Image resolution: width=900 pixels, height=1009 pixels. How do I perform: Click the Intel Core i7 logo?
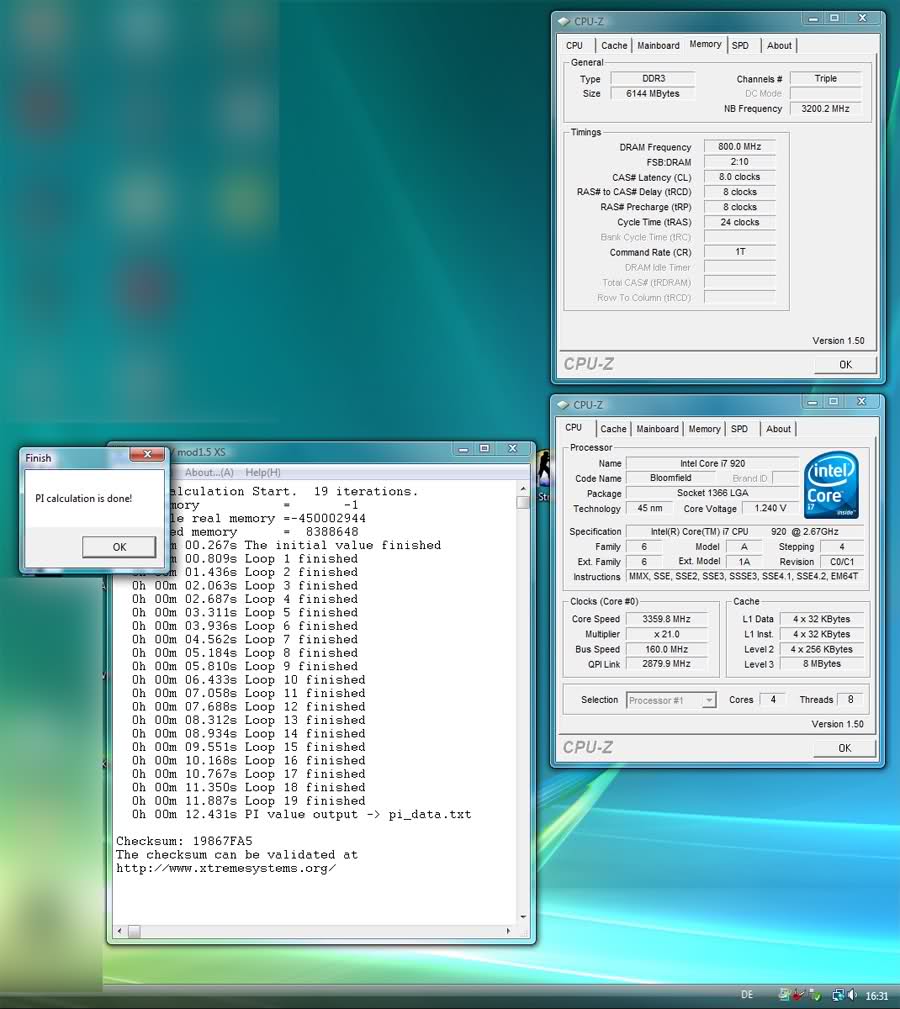[x=831, y=485]
